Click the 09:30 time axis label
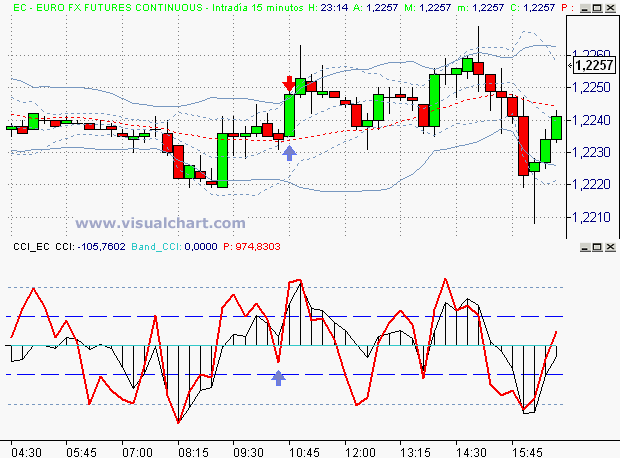Image resolution: width=620 pixels, height=458 pixels. point(249,452)
